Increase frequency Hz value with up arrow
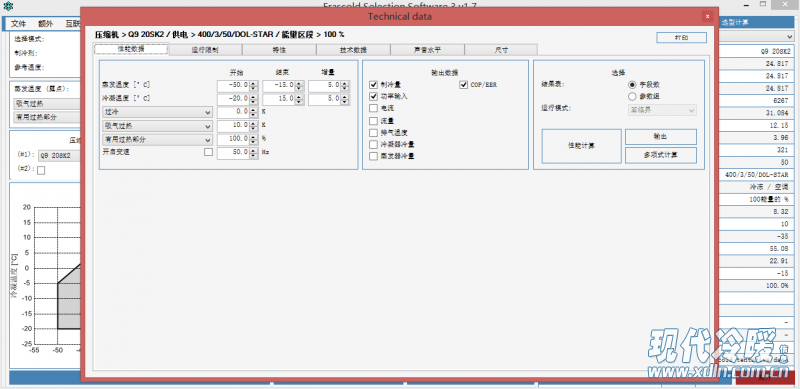The image size is (800, 389). pyautogui.click(x=254, y=150)
